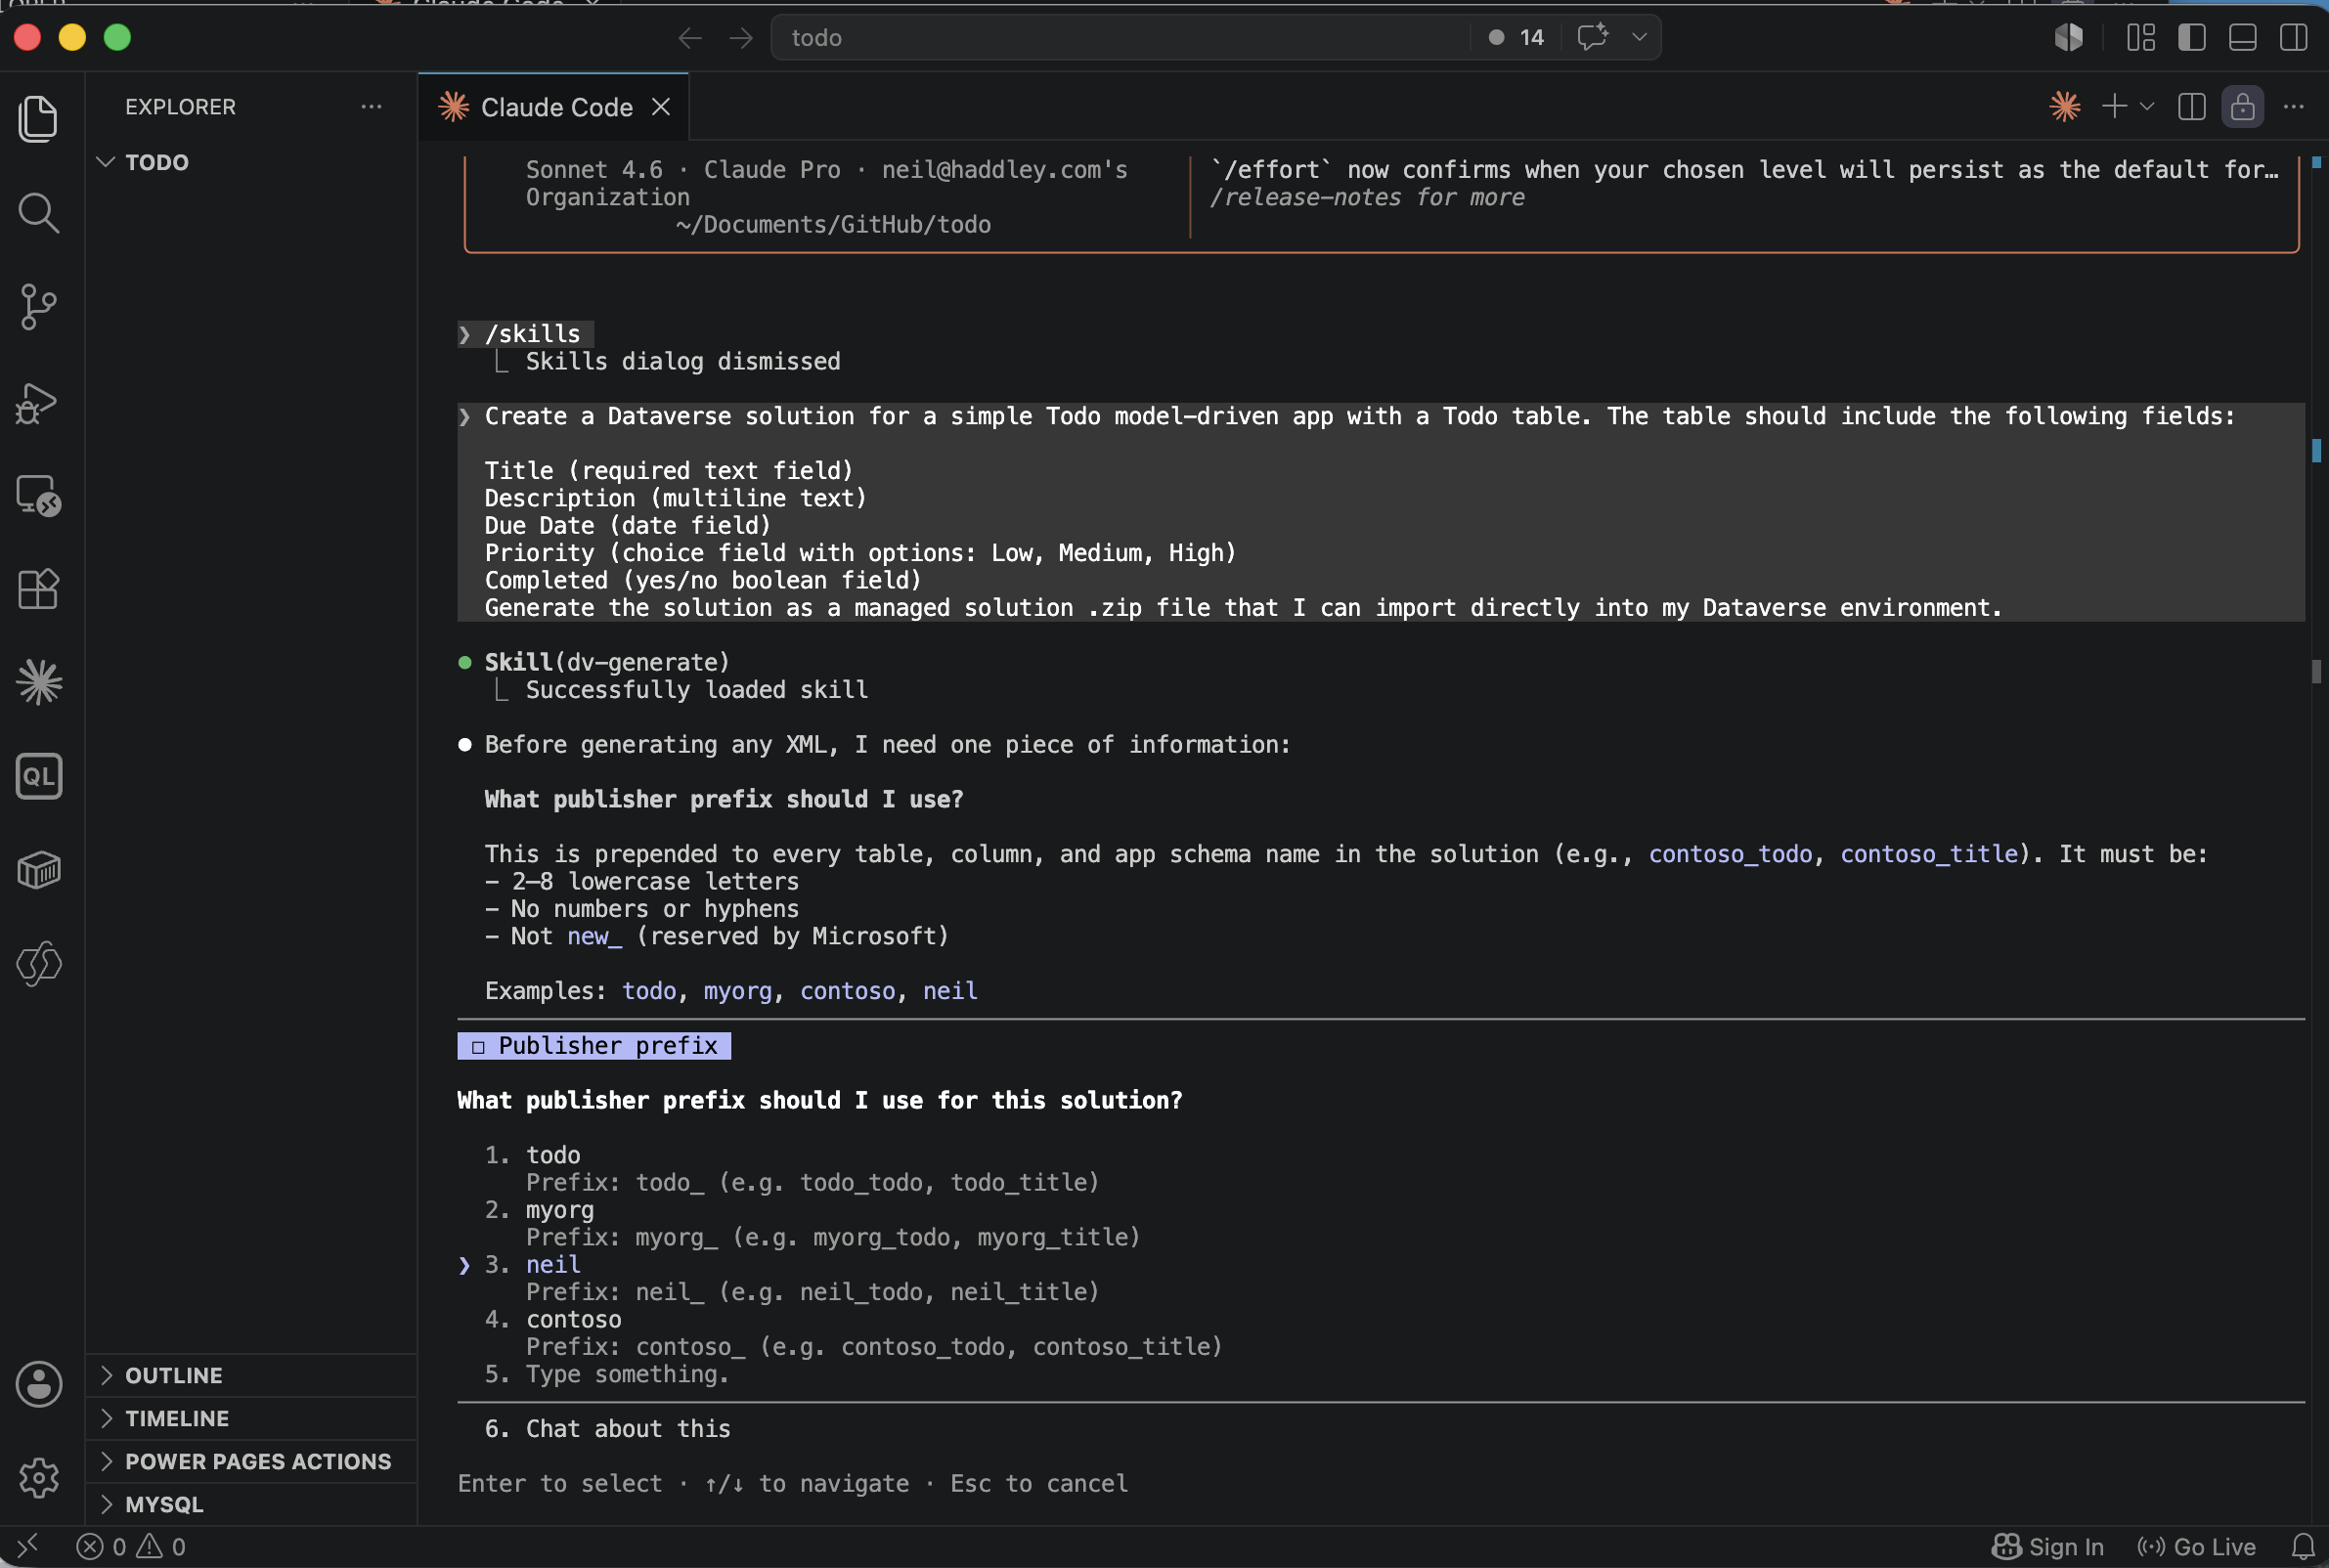Image resolution: width=2329 pixels, height=1568 pixels.
Task: Expand the OUTLINE section
Action: click(x=250, y=1375)
